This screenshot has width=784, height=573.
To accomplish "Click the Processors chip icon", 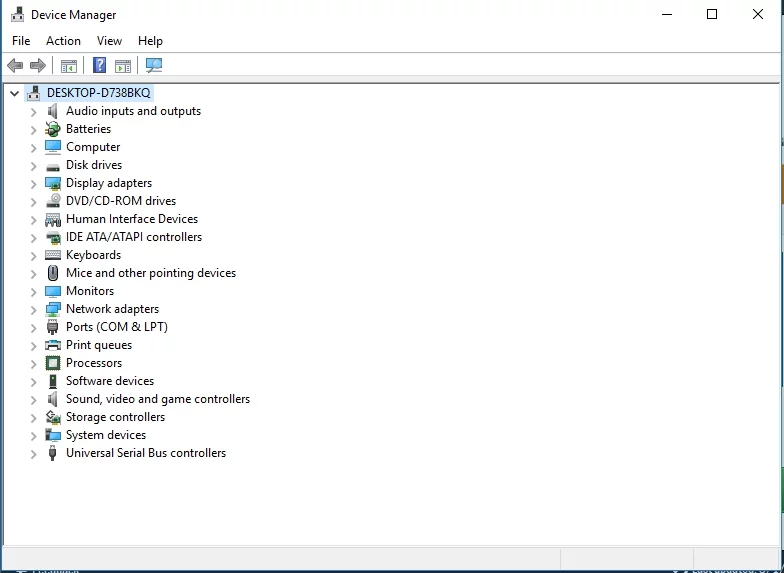I will [53, 363].
